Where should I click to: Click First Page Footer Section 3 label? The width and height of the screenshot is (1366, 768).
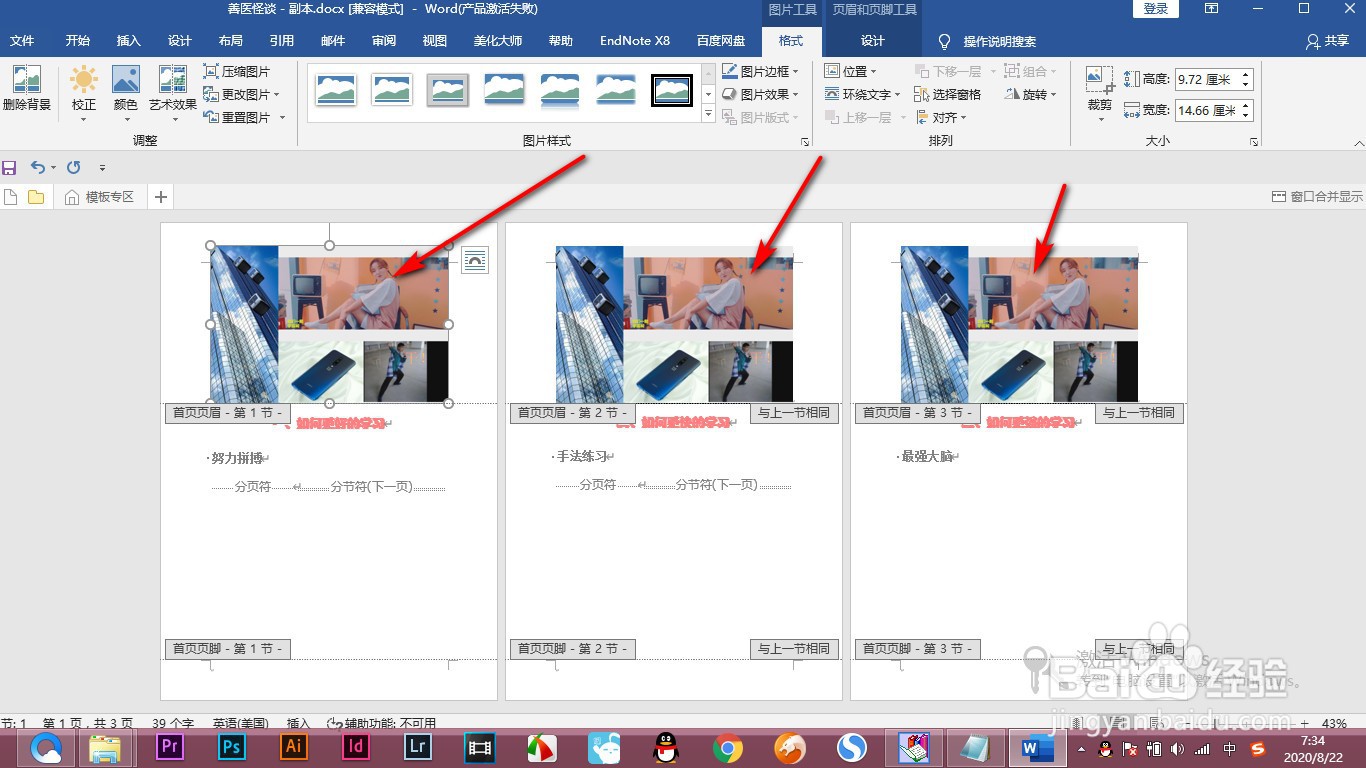(918, 649)
